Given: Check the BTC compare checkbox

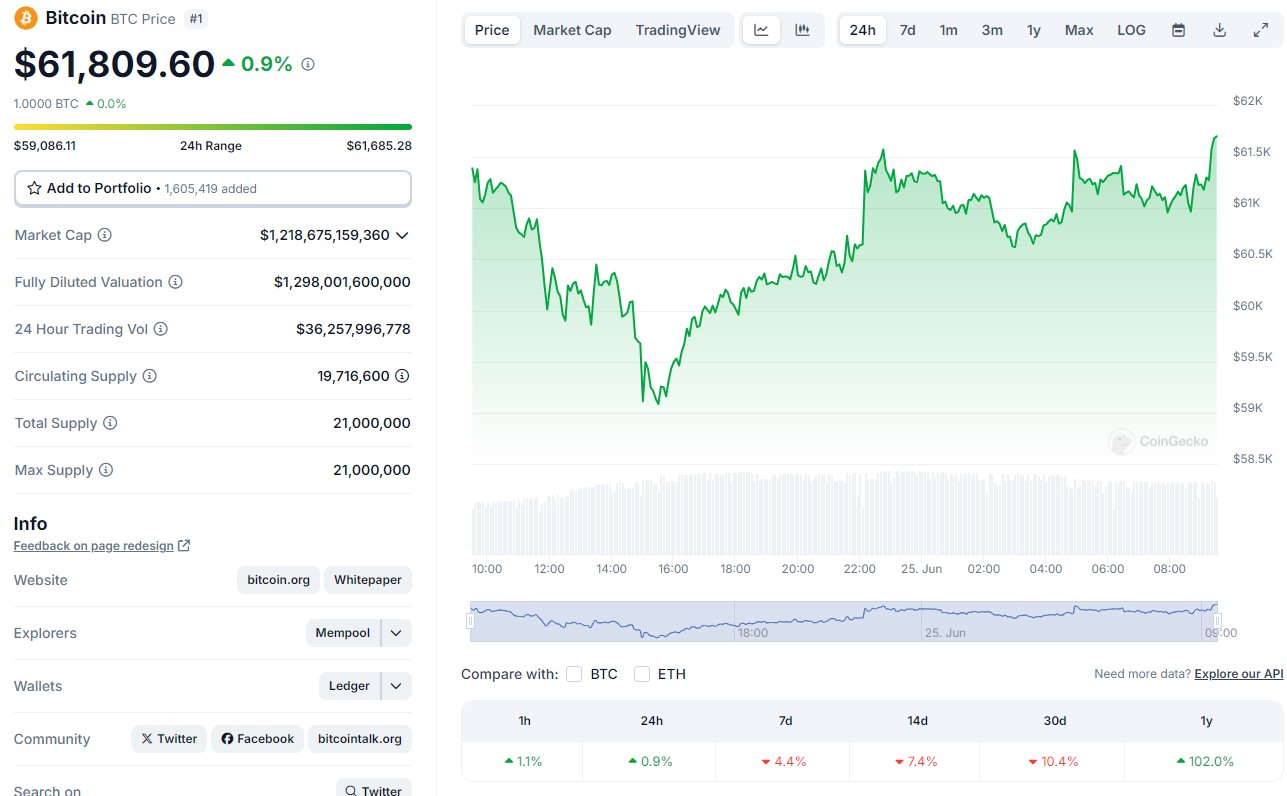Looking at the screenshot, I should (574, 674).
